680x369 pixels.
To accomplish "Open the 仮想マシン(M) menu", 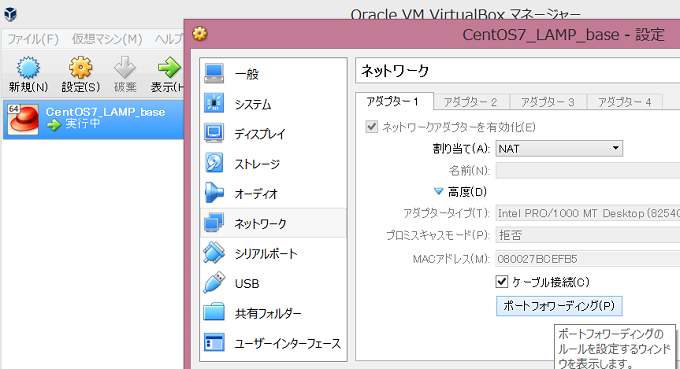I will 107,39.
